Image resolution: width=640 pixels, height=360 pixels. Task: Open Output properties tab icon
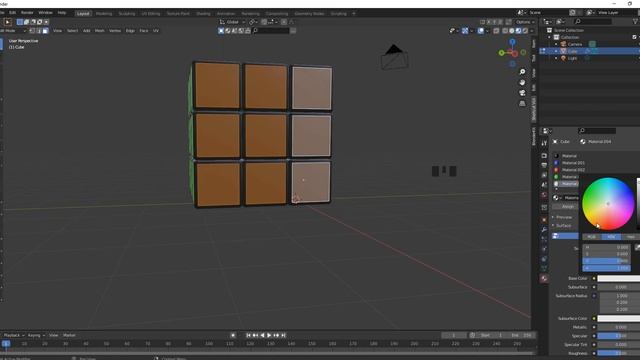(x=544, y=165)
